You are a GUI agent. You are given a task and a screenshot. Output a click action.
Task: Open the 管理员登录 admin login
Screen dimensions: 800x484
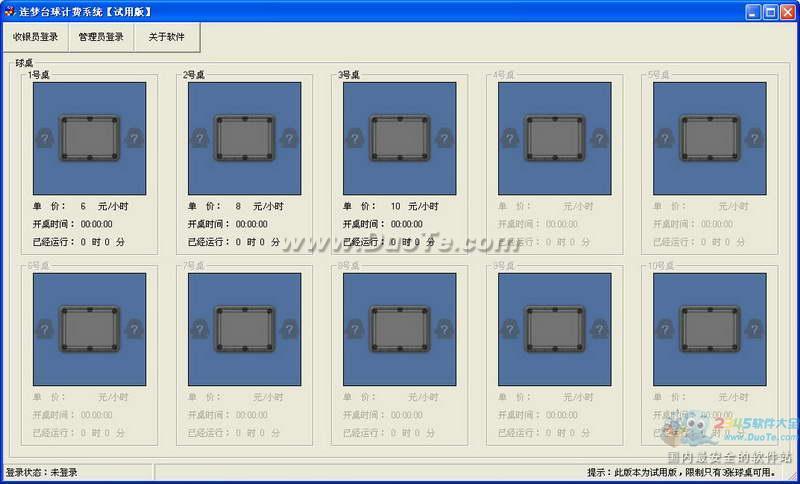click(101, 37)
